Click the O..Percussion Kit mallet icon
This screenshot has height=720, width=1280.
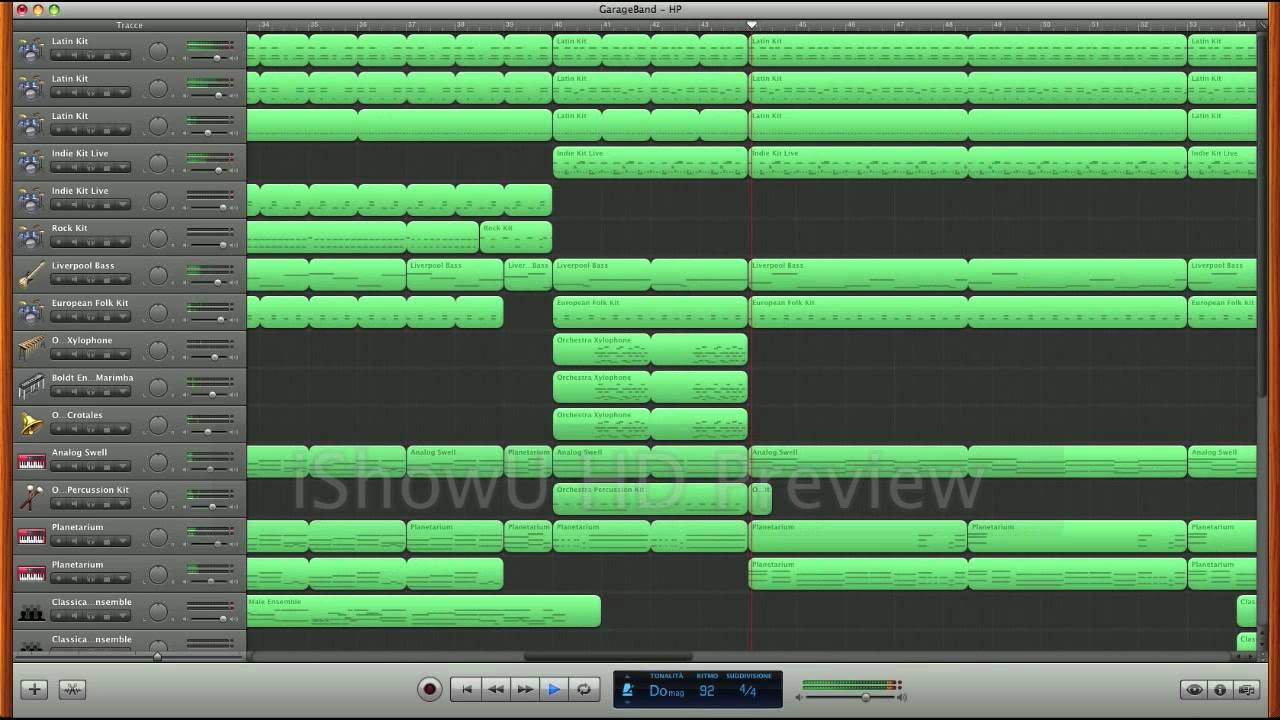pyautogui.click(x=31, y=498)
